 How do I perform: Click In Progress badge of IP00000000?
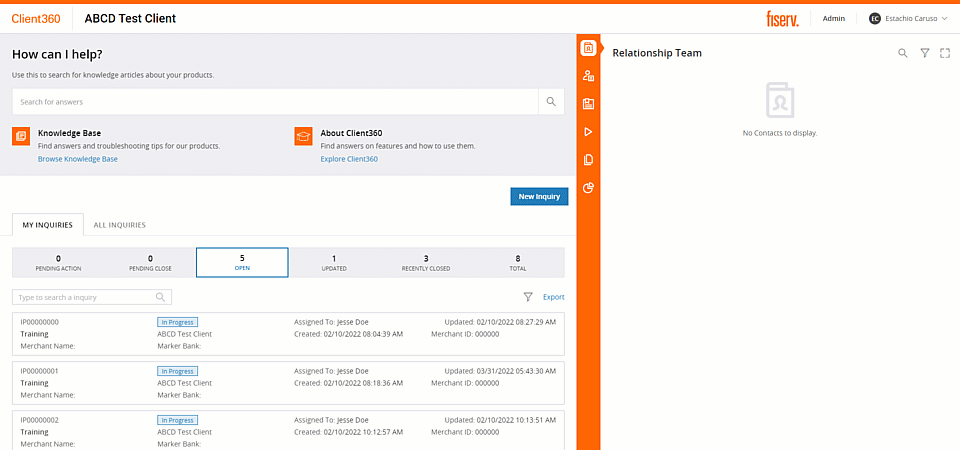[178, 322]
